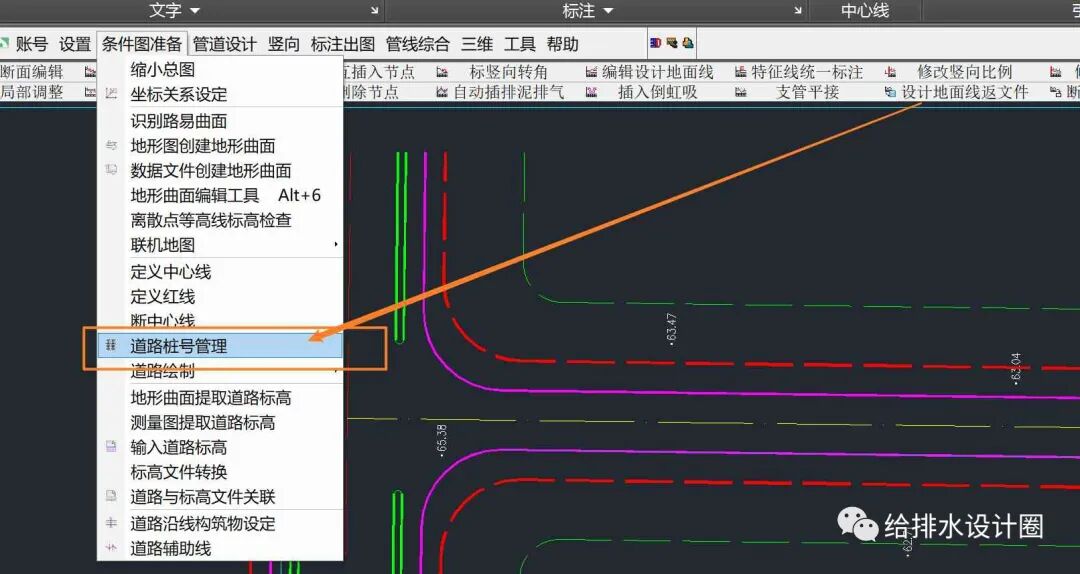
Task: Open the 设置 menu
Action: [x=74, y=44]
